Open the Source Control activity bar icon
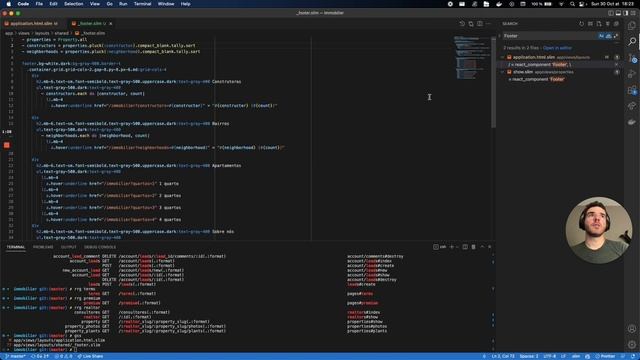This screenshot has height=360, width=640. click(x=632, y=58)
